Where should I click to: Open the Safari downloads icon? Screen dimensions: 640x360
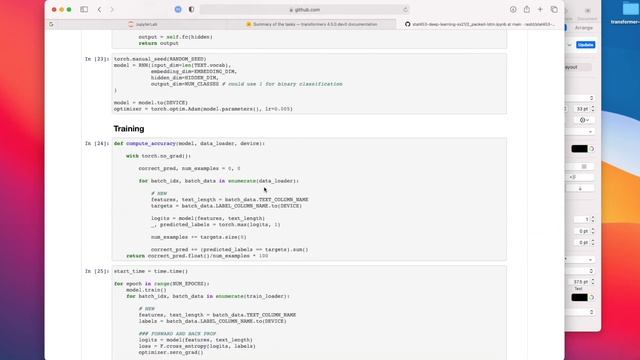pyautogui.click(x=513, y=9)
